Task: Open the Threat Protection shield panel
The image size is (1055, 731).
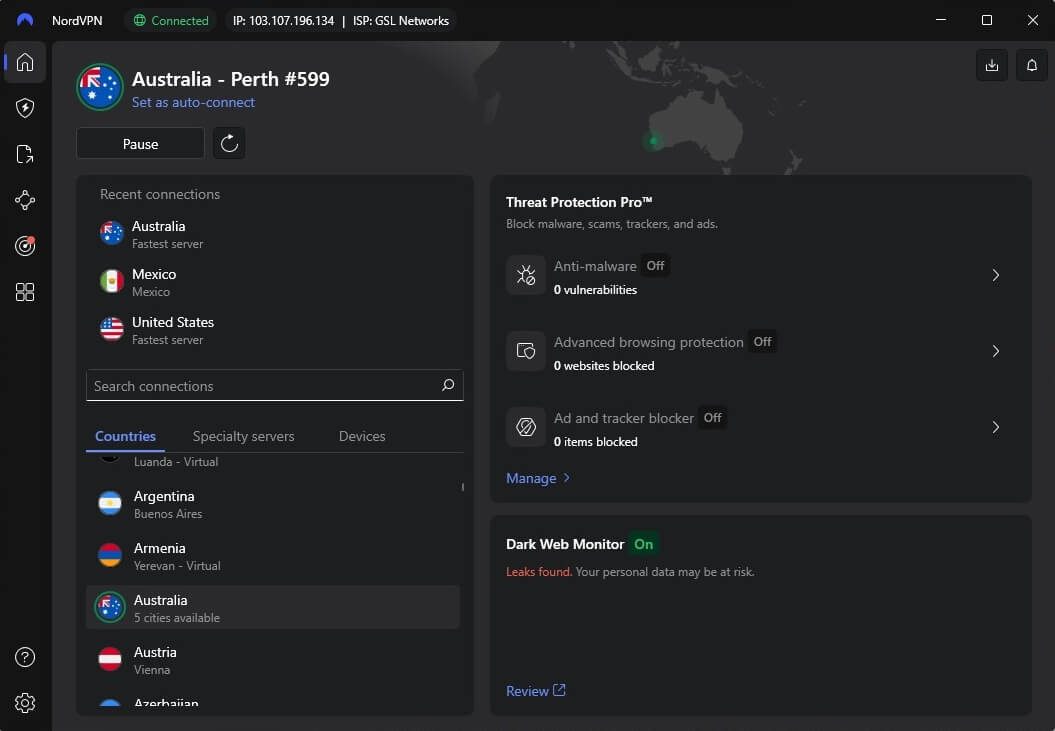Action: (x=24, y=108)
